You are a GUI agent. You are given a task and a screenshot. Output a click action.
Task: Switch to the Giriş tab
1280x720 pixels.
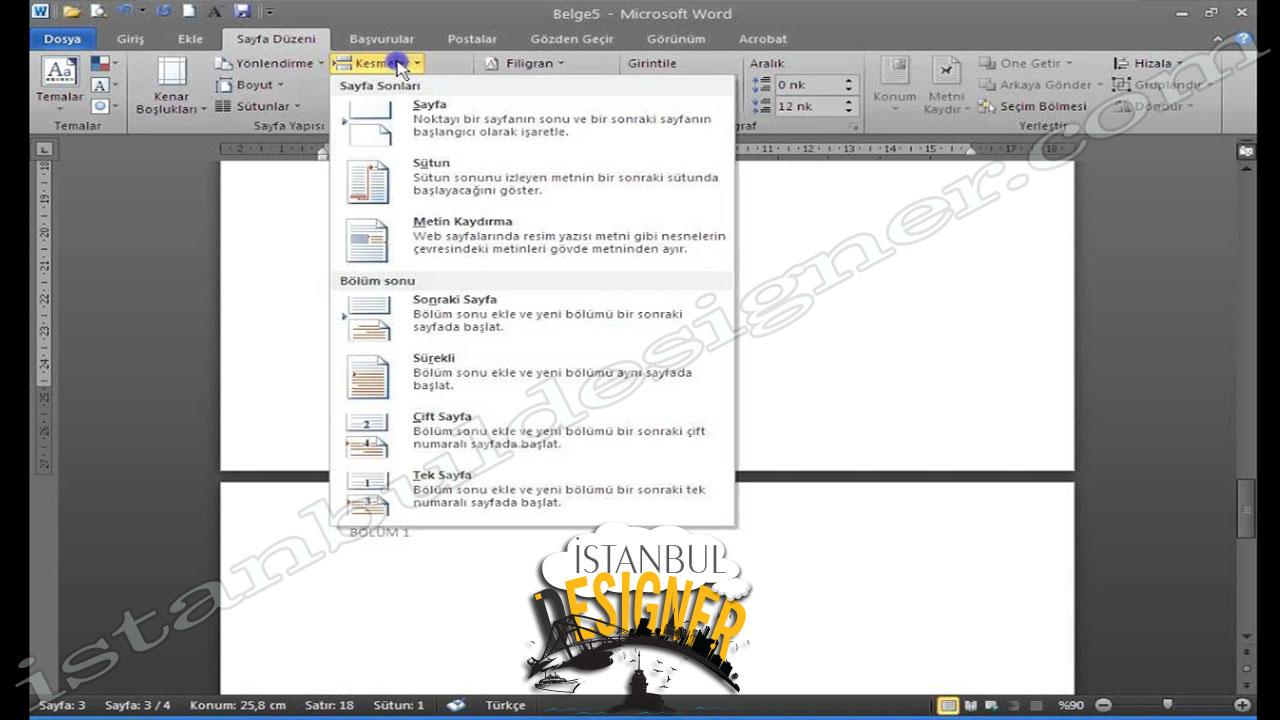130,39
